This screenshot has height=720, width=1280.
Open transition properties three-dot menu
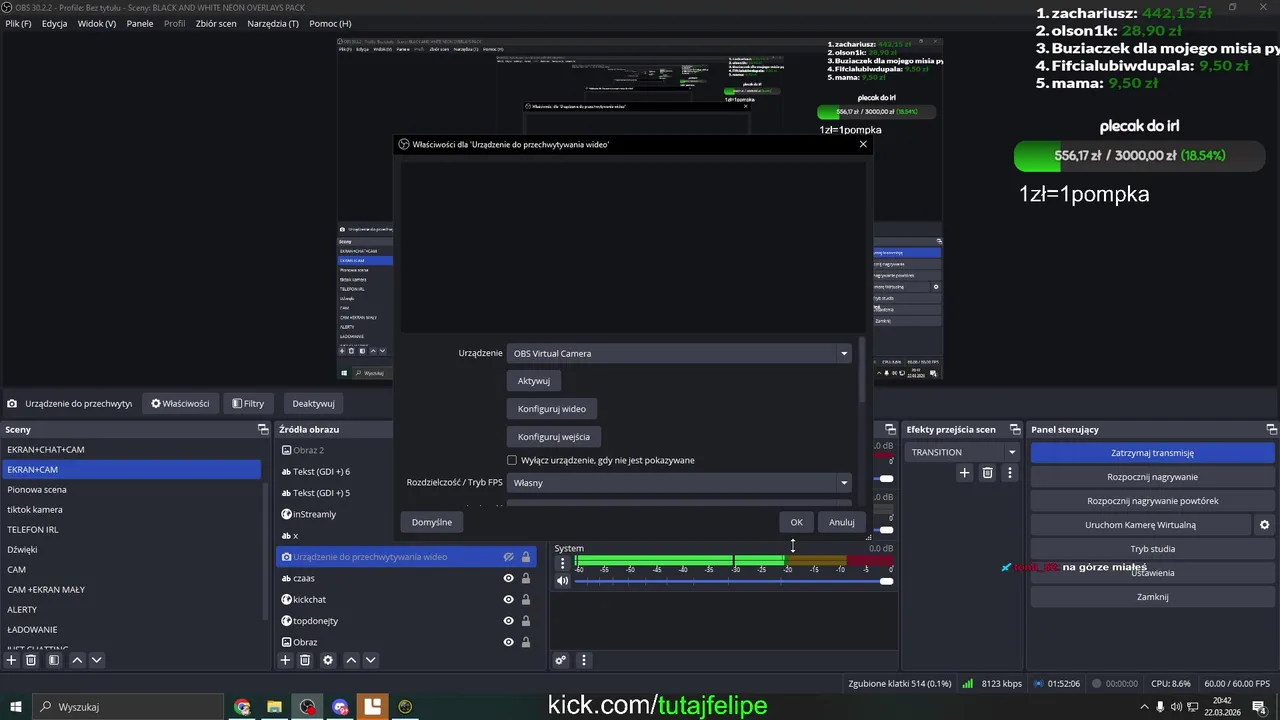pos(1010,473)
